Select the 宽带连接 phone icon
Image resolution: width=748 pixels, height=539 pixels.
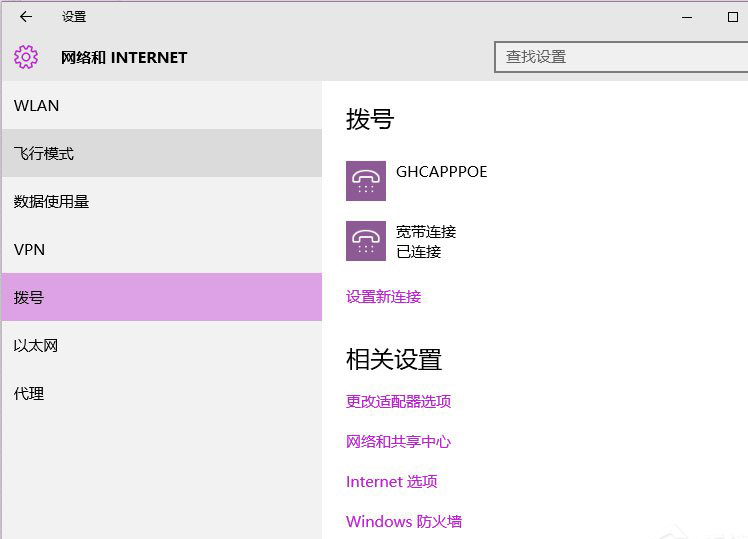click(x=366, y=241)
